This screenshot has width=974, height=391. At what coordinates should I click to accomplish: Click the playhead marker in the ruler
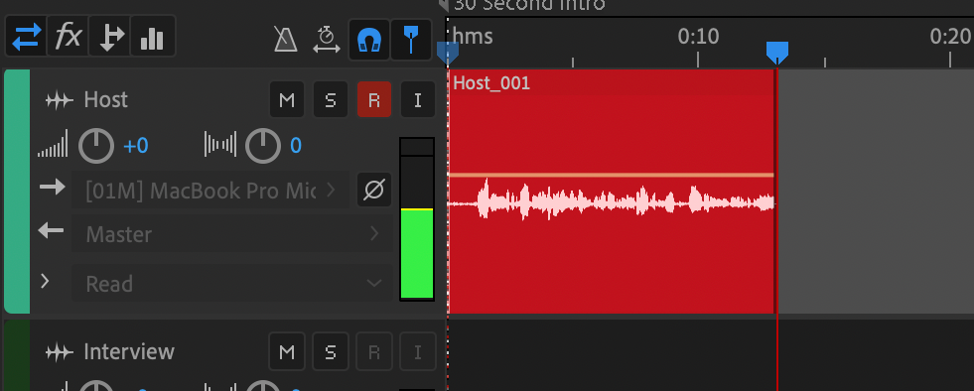click(777, 53)
